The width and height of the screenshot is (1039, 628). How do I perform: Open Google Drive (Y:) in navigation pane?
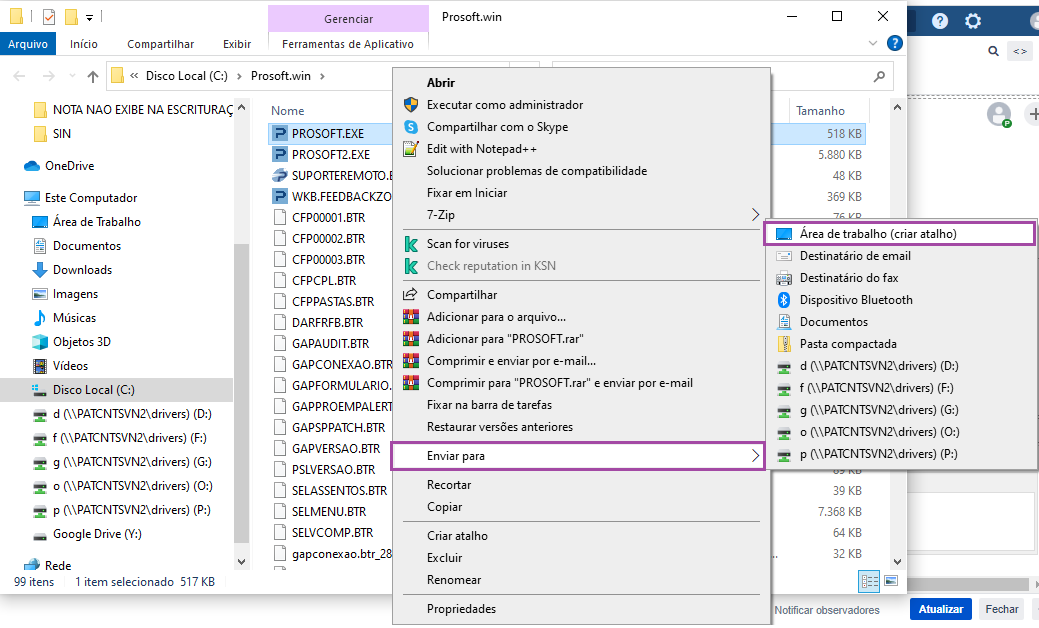click(97, 534)
